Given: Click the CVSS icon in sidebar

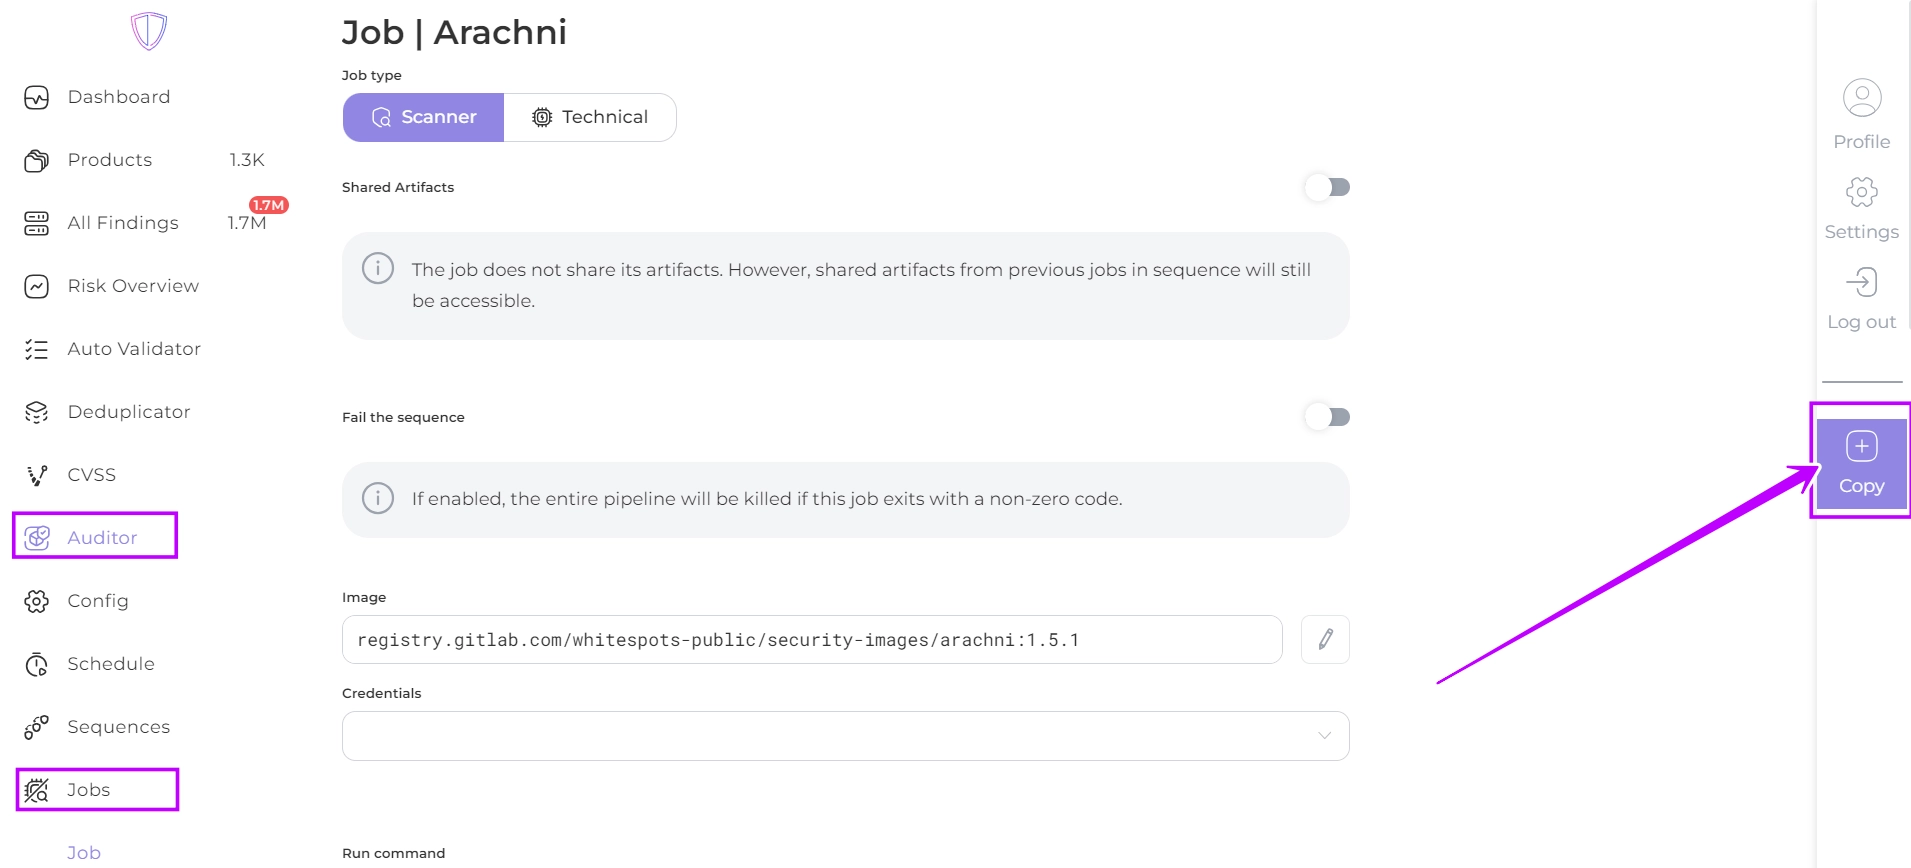Looking at the screenshot, I should (37, 475).
